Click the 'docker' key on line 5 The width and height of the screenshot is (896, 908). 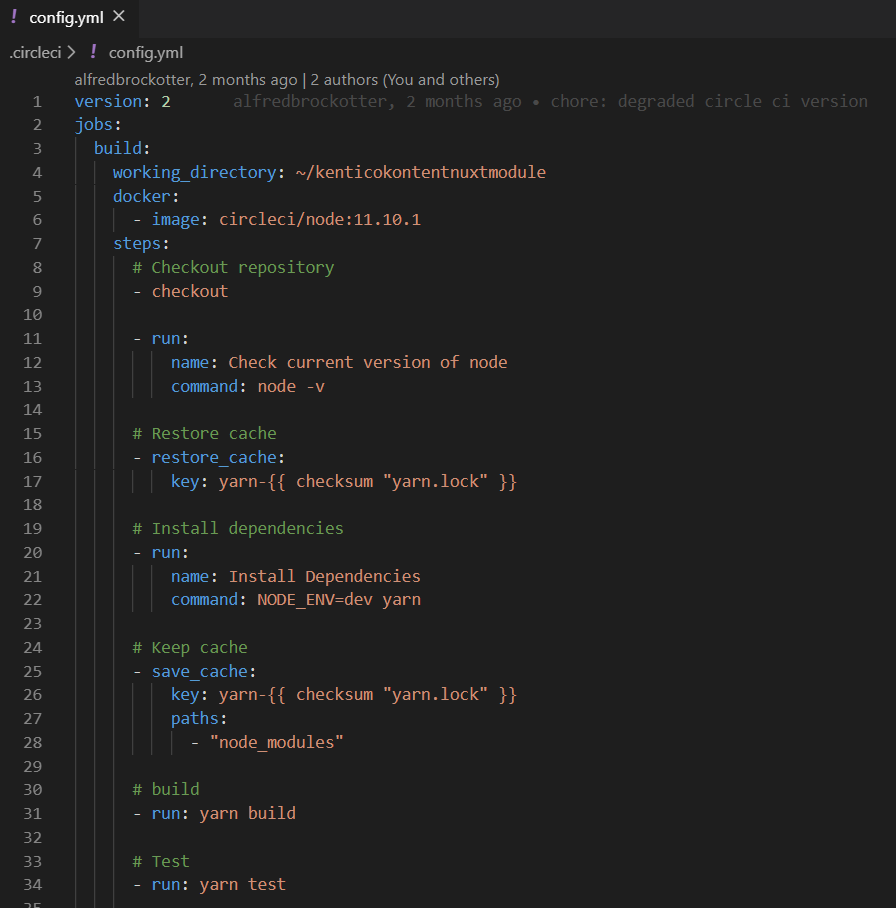coord(142,196)
